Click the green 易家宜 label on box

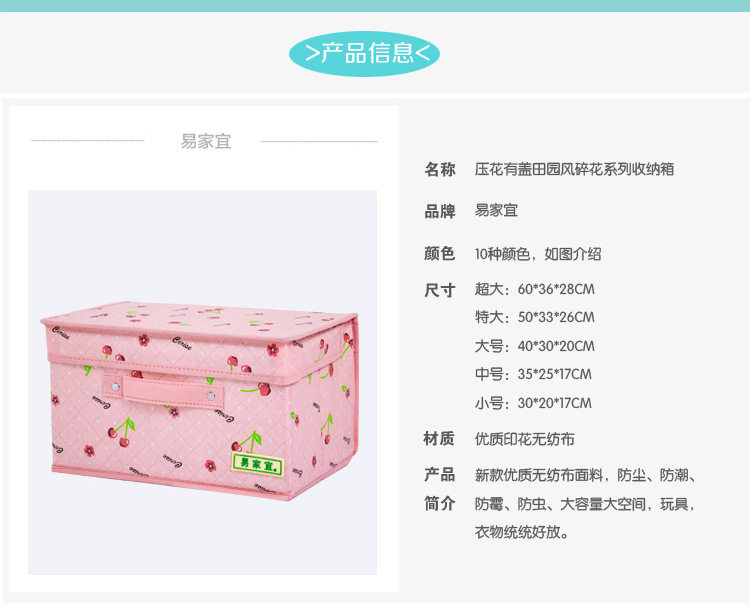pyautogui.click(x=257, y=464)
